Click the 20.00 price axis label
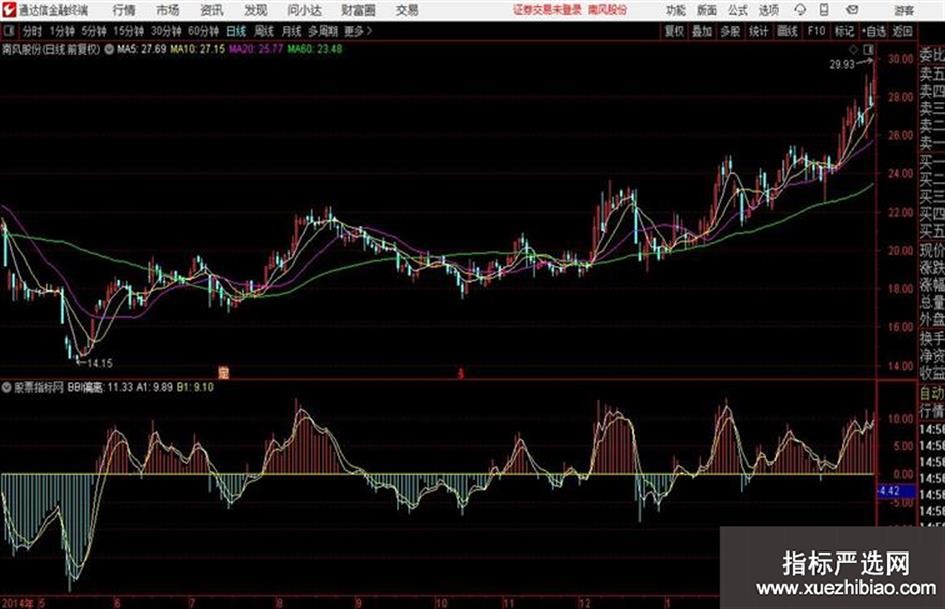The height and width of the screenshot is (609, 945). pos(900,250)
